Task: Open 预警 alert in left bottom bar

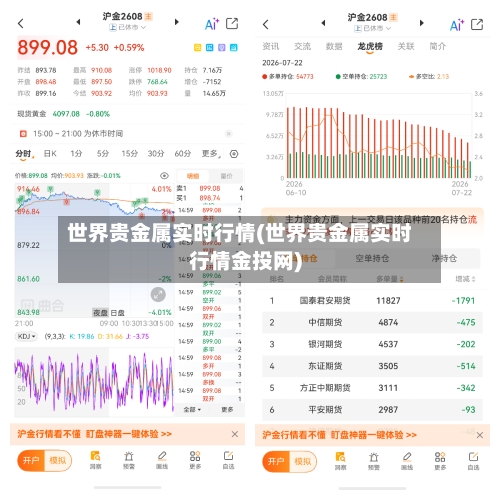Action: [129, 460]
